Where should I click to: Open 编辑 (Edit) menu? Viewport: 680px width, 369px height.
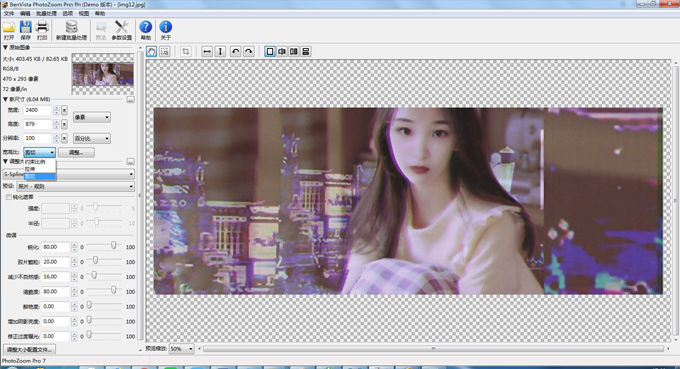(25, 13)
